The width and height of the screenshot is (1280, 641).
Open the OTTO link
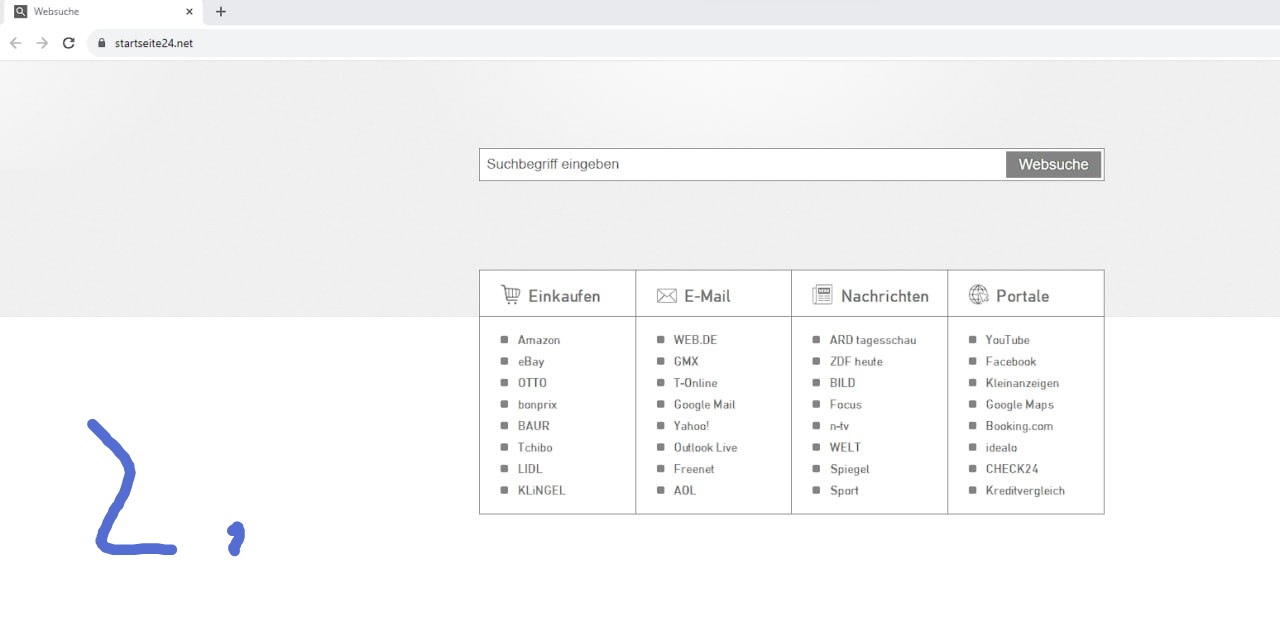click(x=532, y=383)
